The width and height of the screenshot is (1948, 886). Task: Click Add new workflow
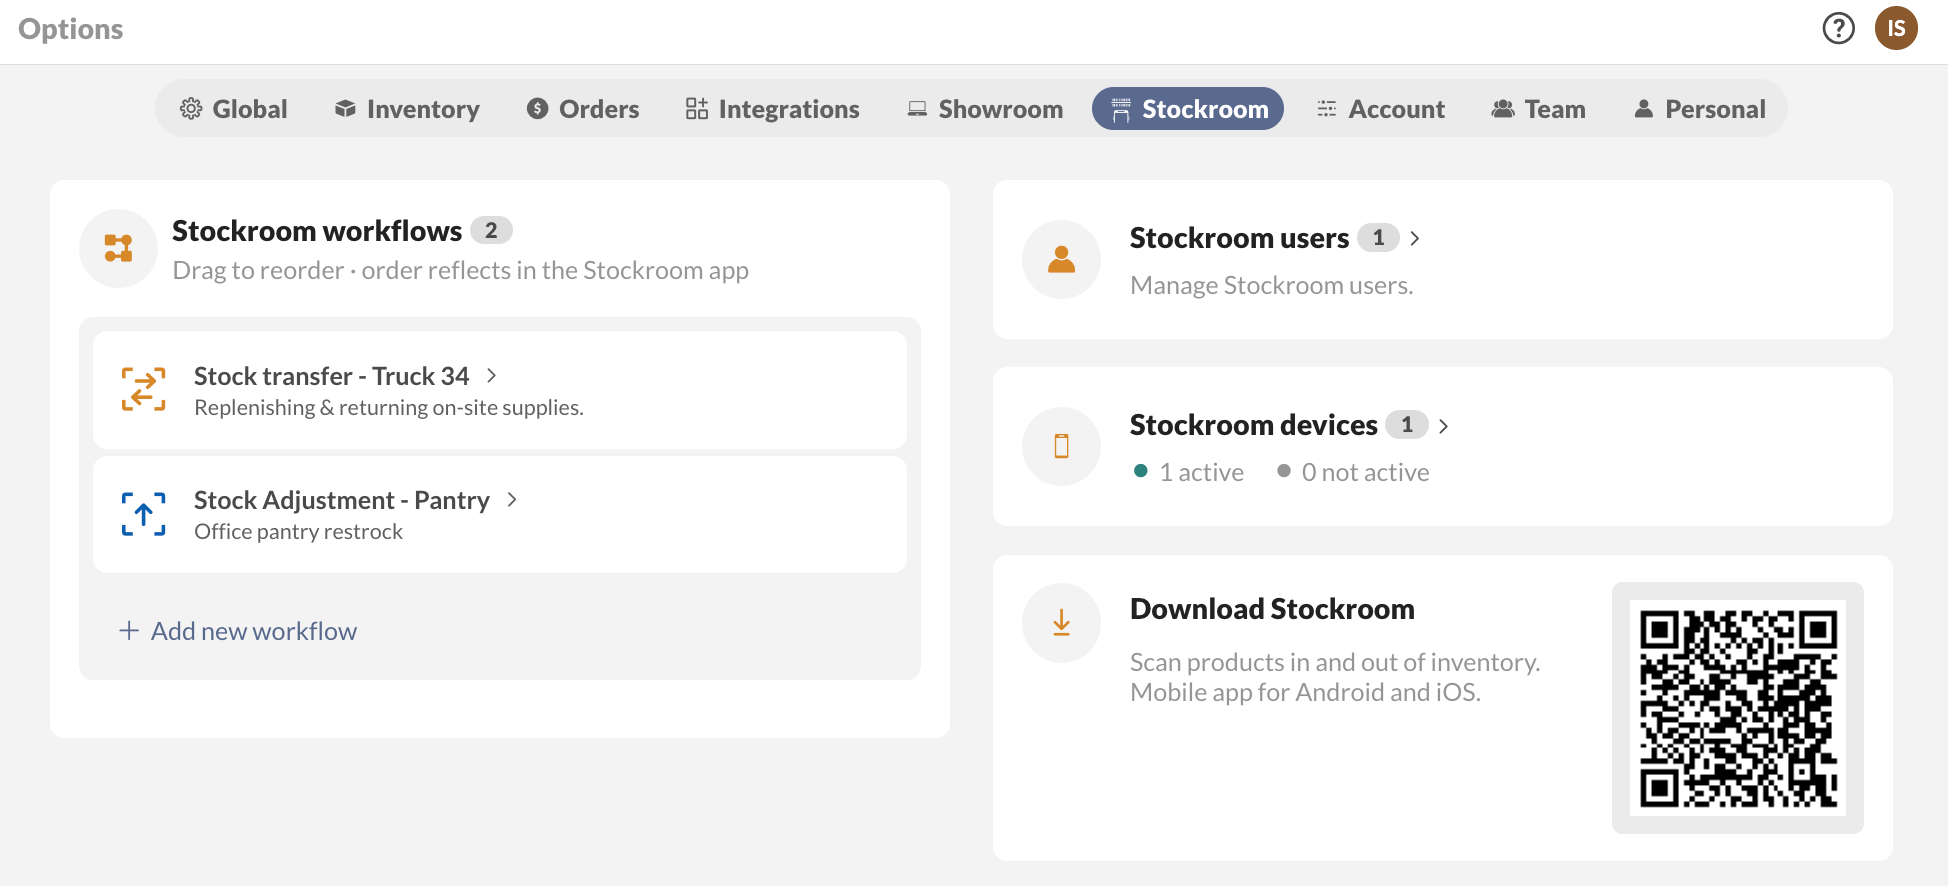point(238,631)
